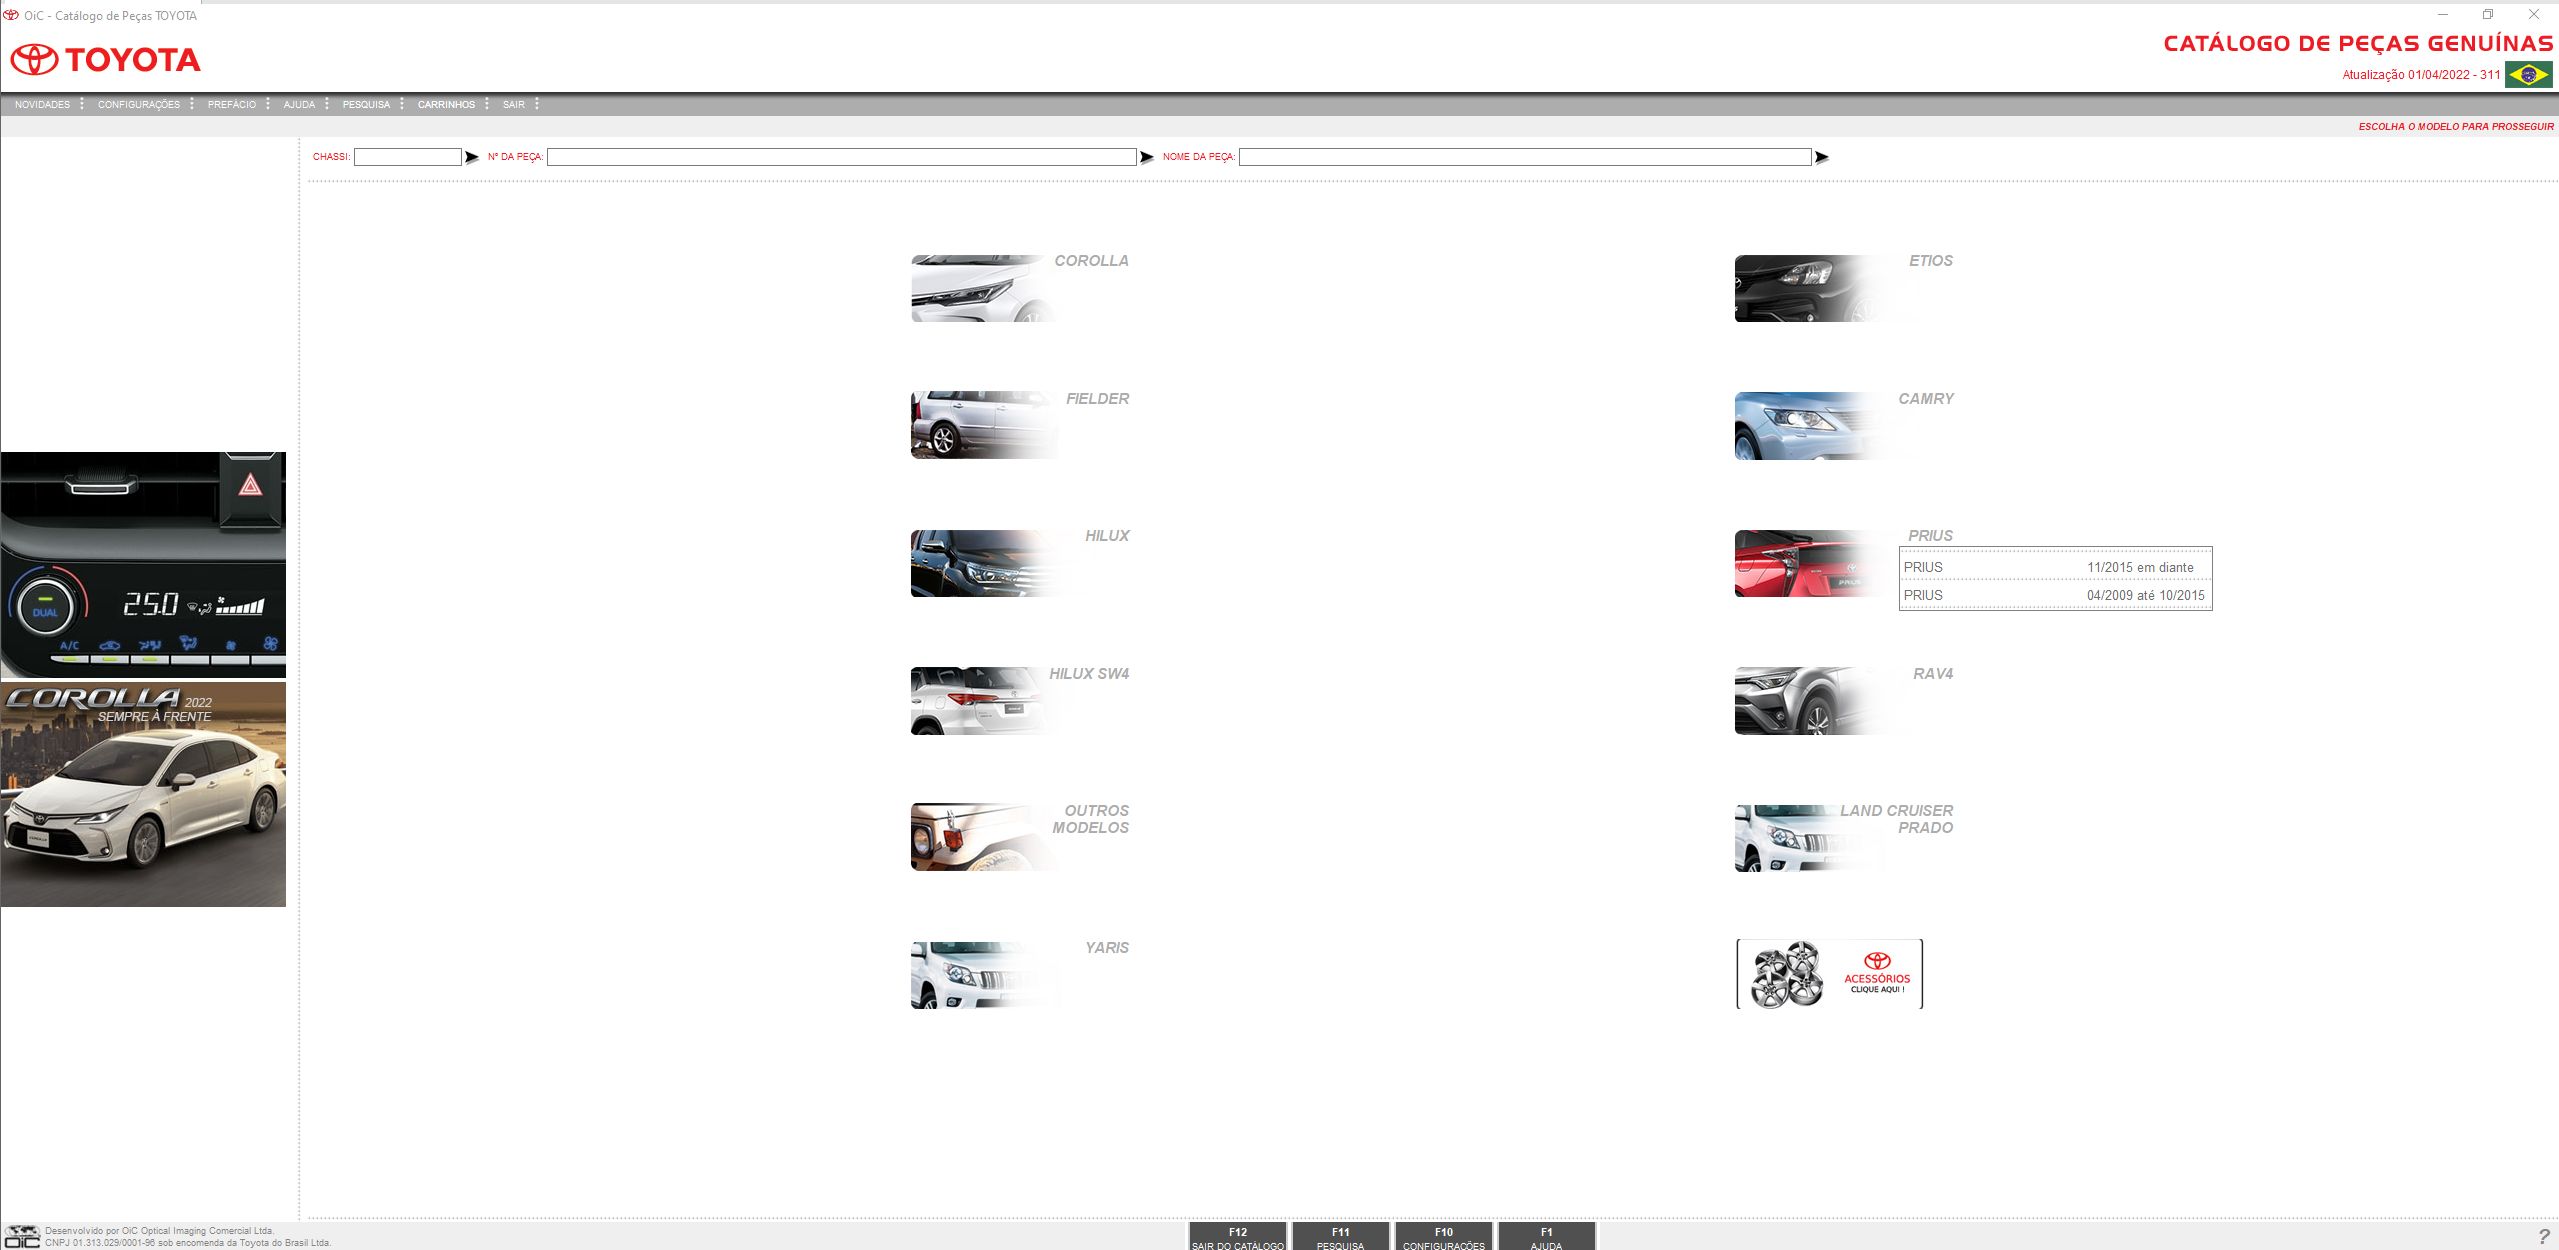Screen dimensions: 2559x1250
Task: Click the OUTROS MODELOS label
Action: tap(1091, 819)
